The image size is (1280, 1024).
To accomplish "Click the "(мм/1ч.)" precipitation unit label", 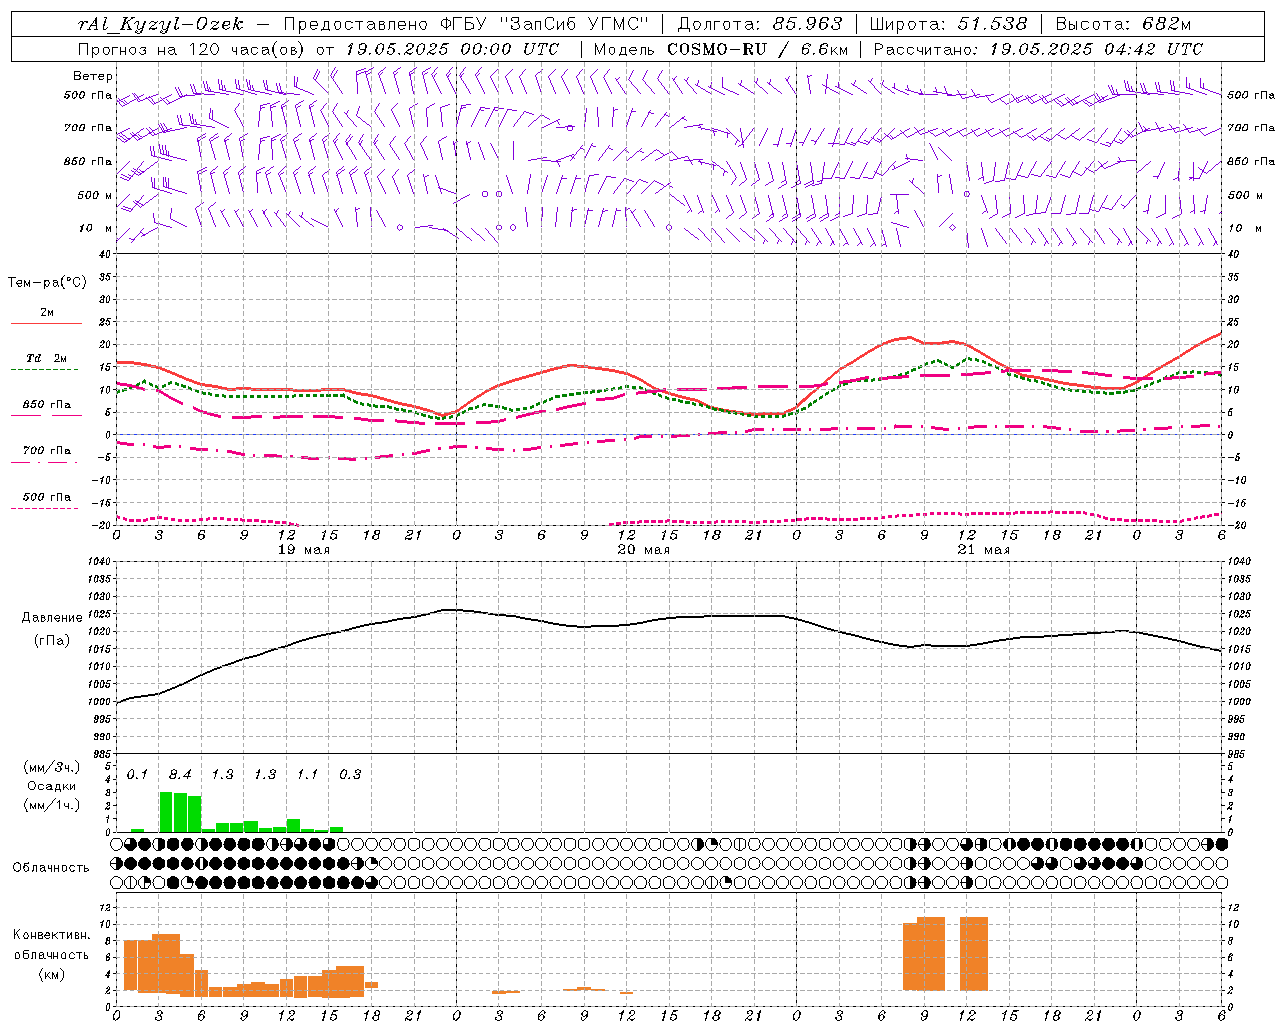I will [x=52, y=805].
